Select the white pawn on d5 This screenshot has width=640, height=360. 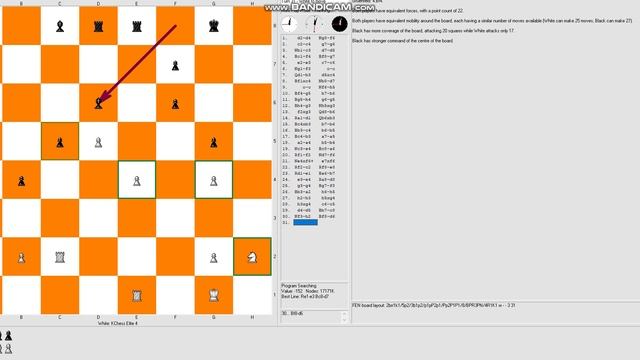98,142
